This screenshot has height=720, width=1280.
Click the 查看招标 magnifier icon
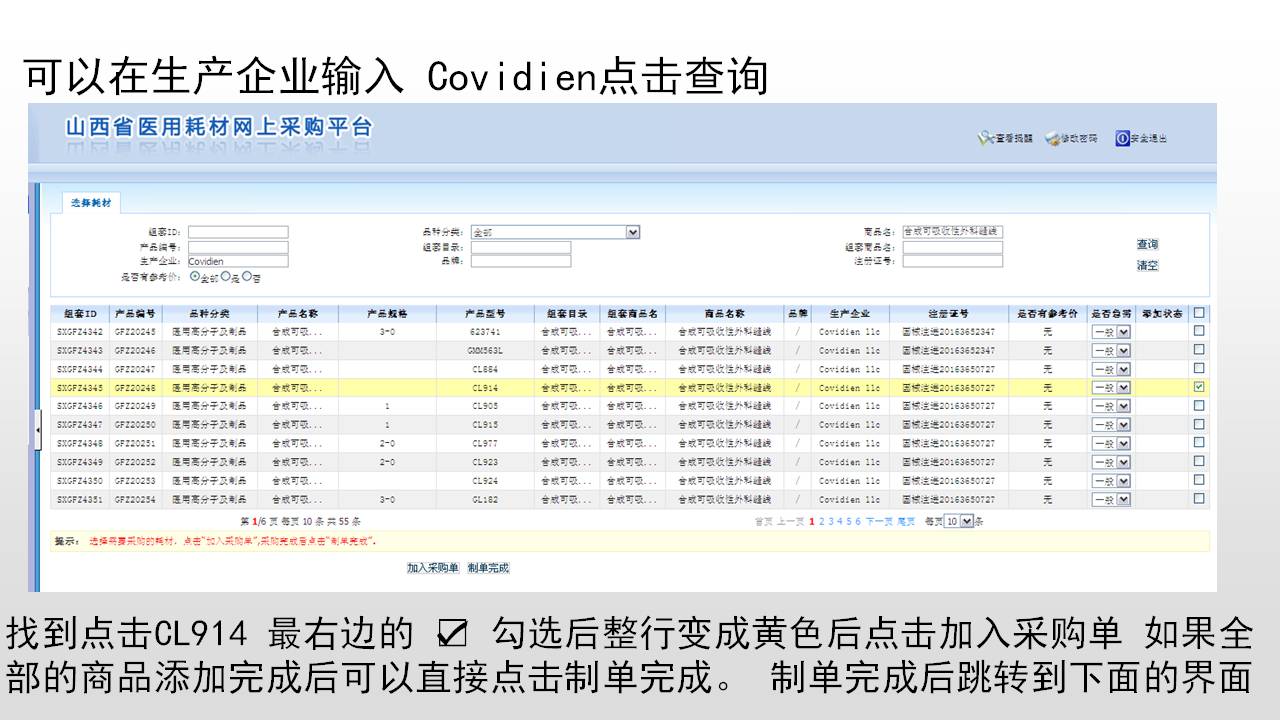point(985,138)
